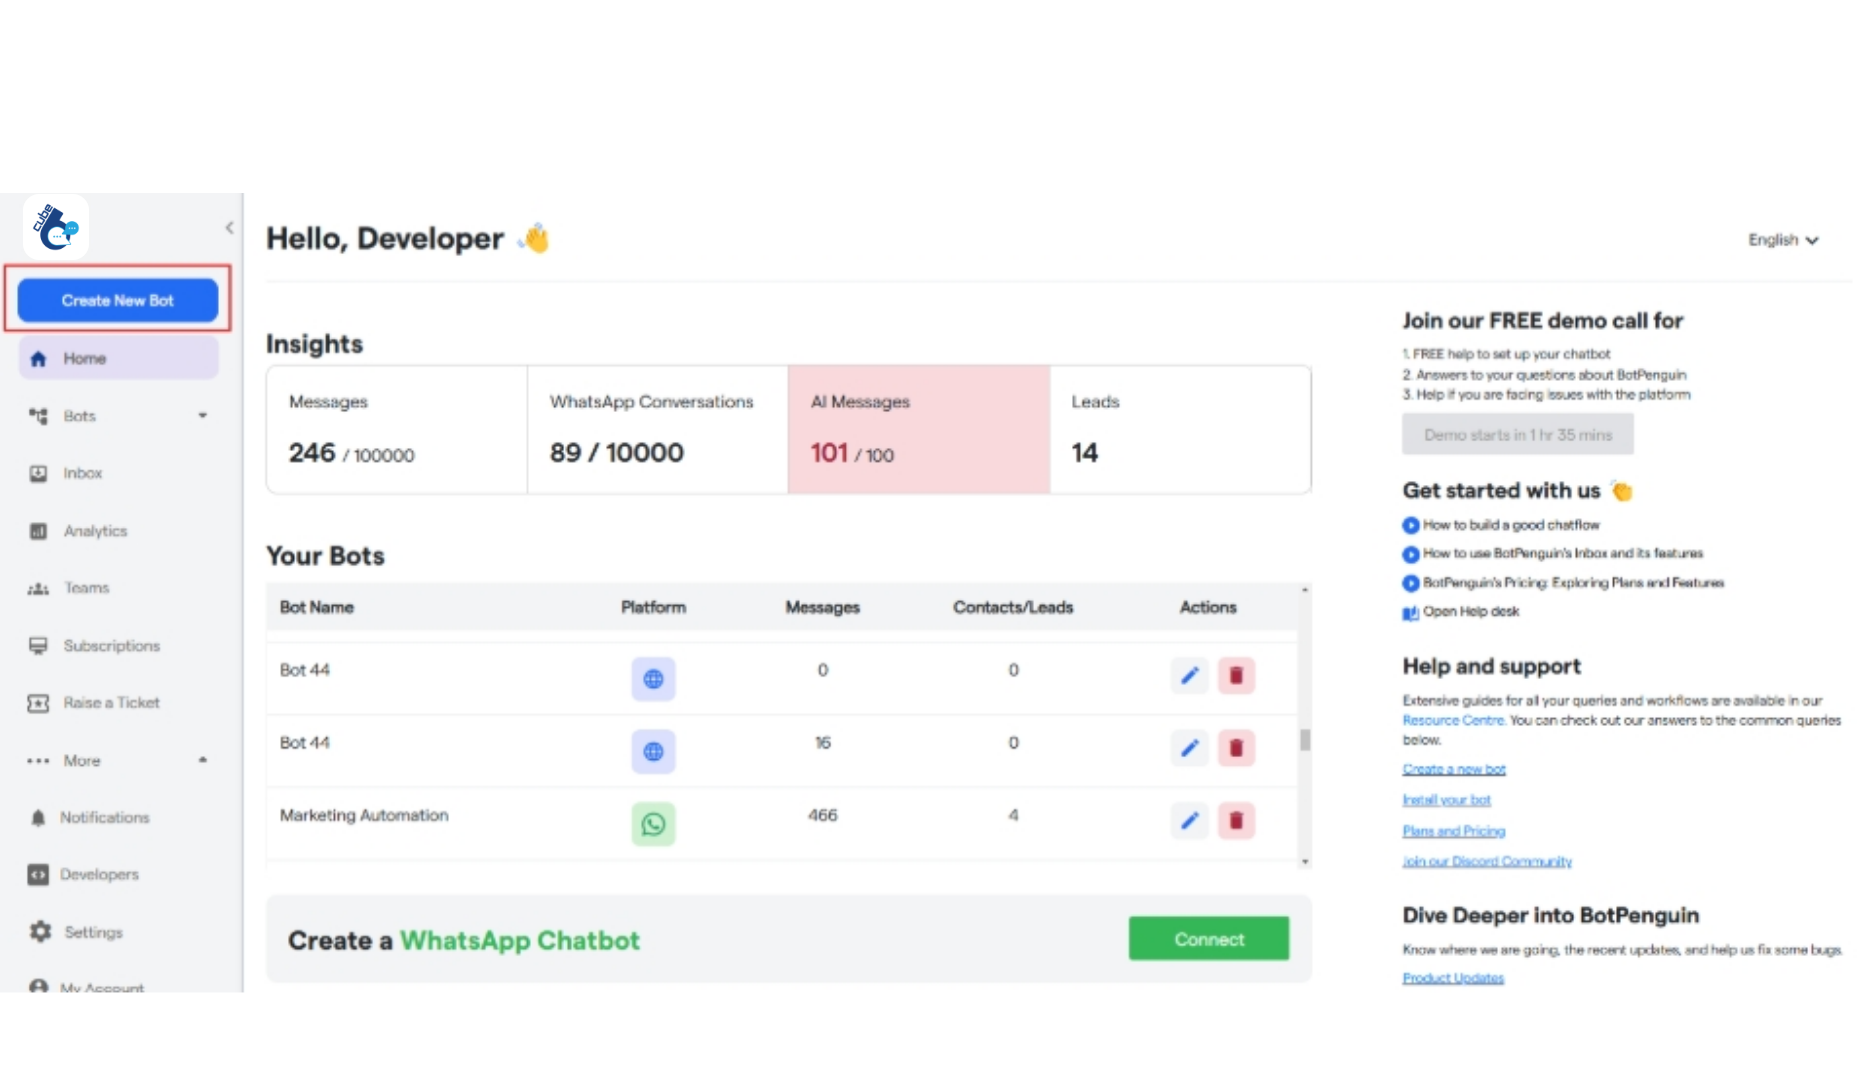
Task: Click the edit pencil for Bot 44
Action: point(1189,675)
